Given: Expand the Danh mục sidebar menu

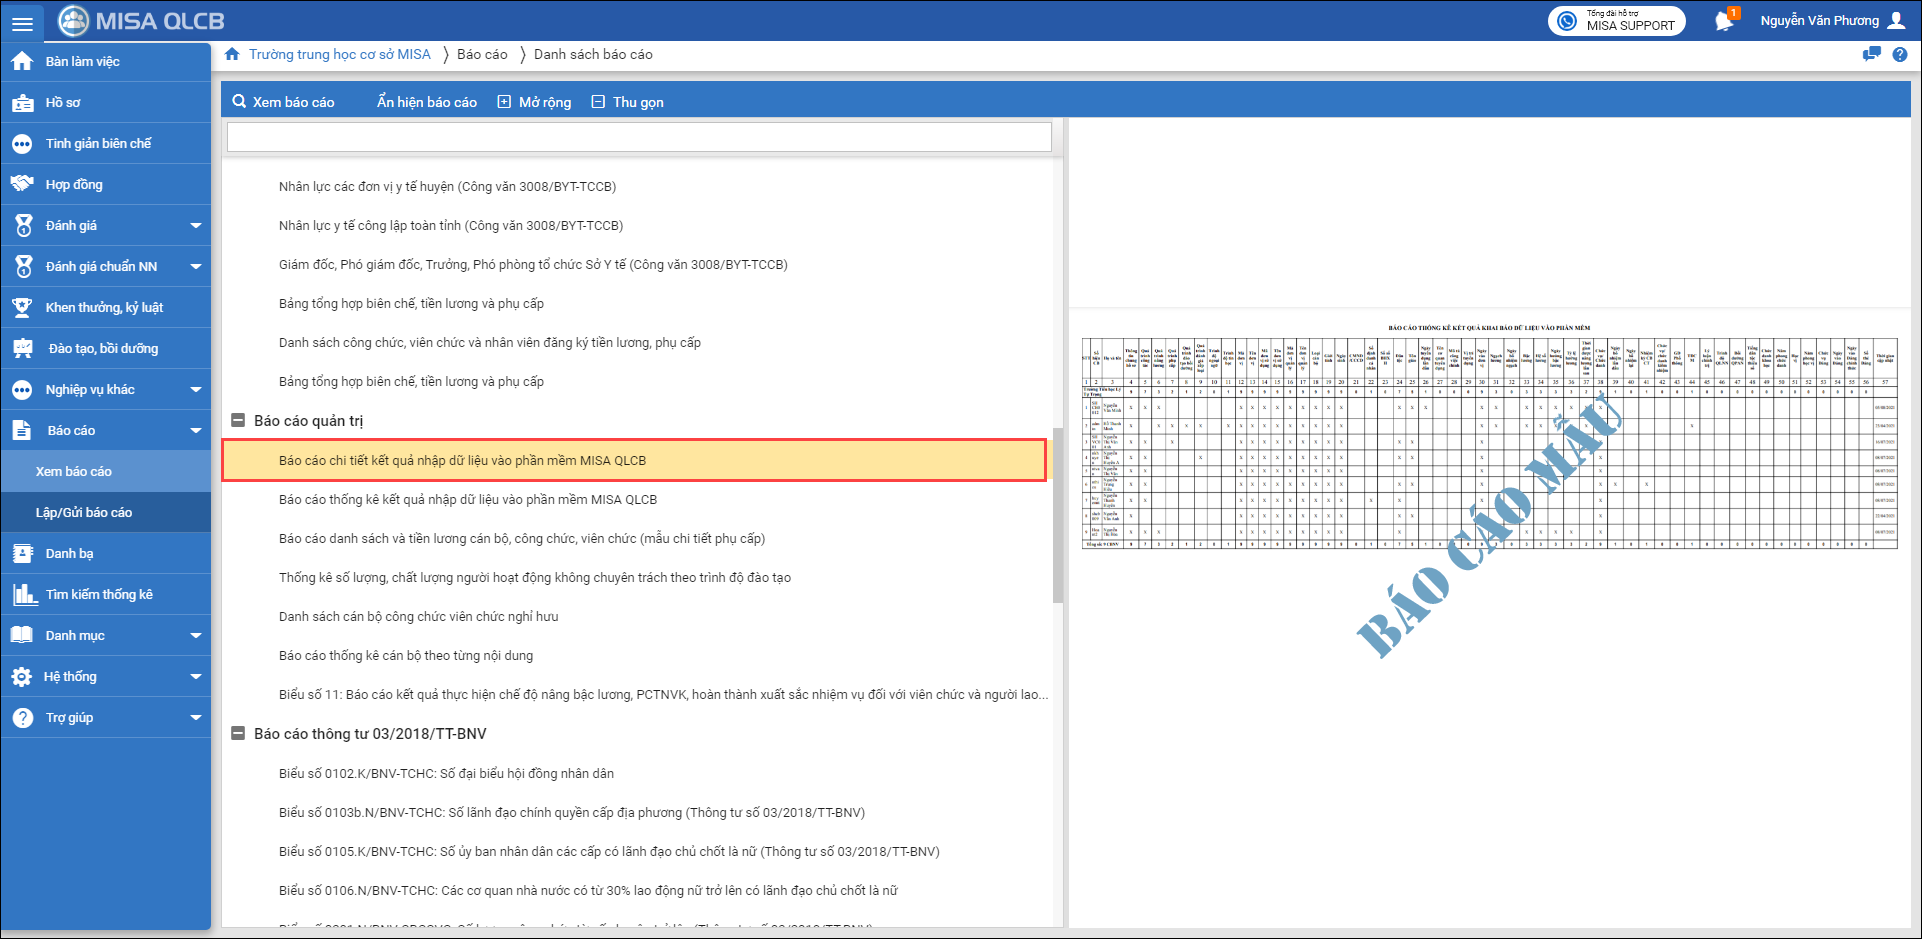Looking at the screenshot, I should tap(195, 636).
